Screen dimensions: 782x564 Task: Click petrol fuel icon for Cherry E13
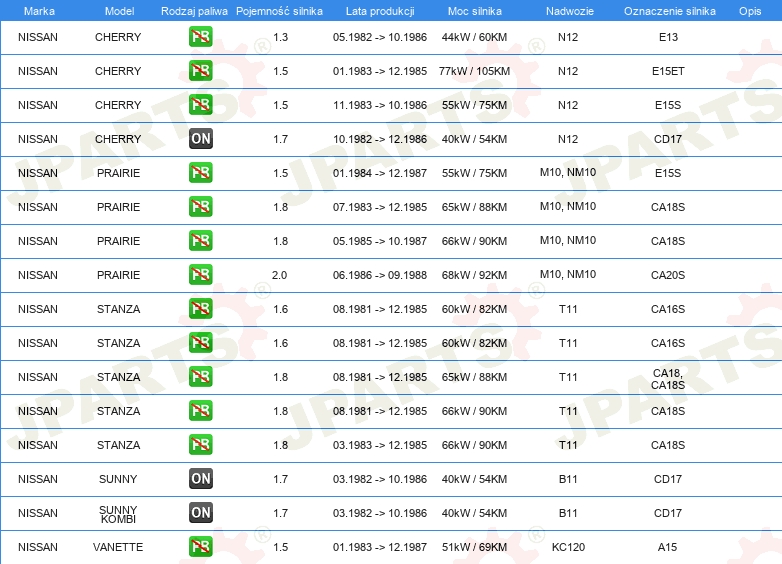[200, 37]
